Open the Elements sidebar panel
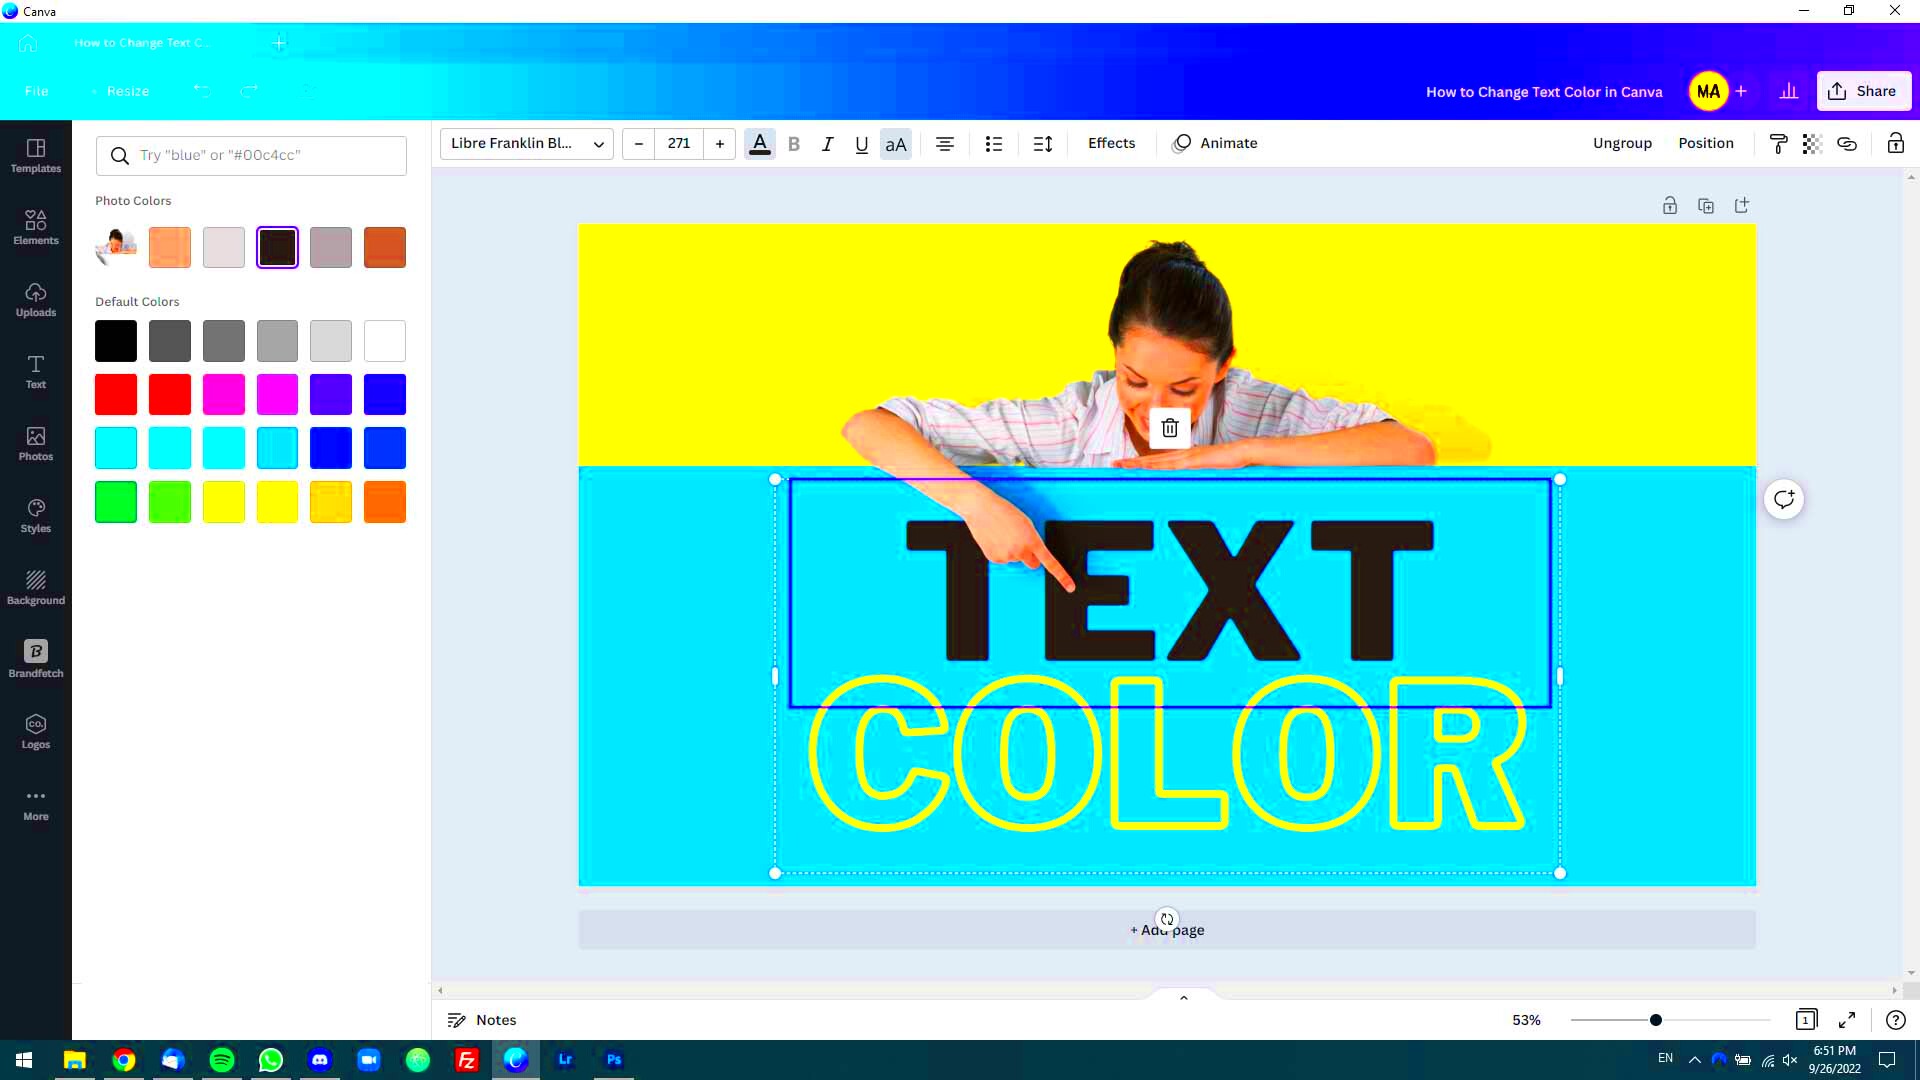This screenshot has height=1080, width=1920. [36, 228]
